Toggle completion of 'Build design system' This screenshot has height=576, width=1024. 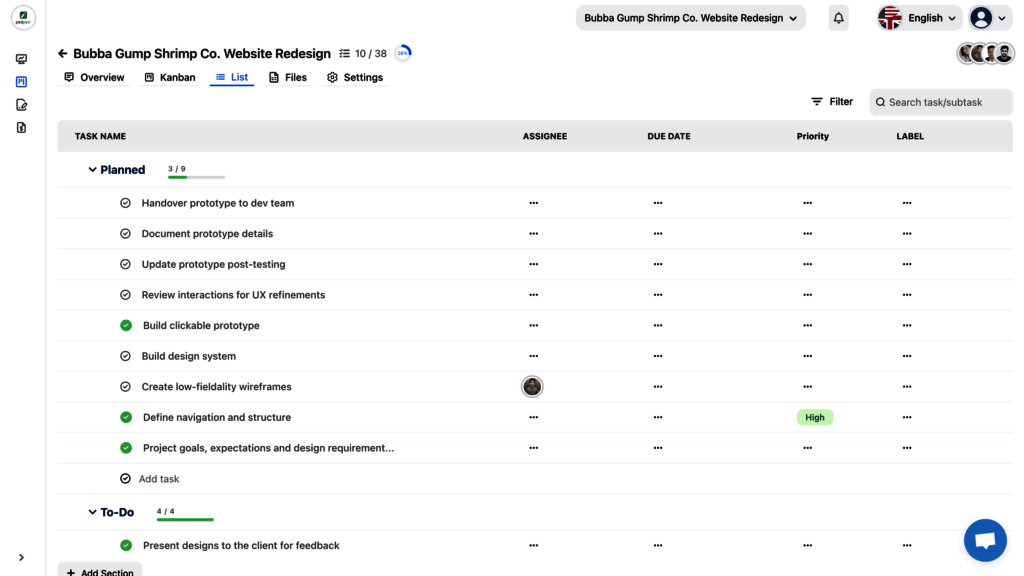pos(125,356)
